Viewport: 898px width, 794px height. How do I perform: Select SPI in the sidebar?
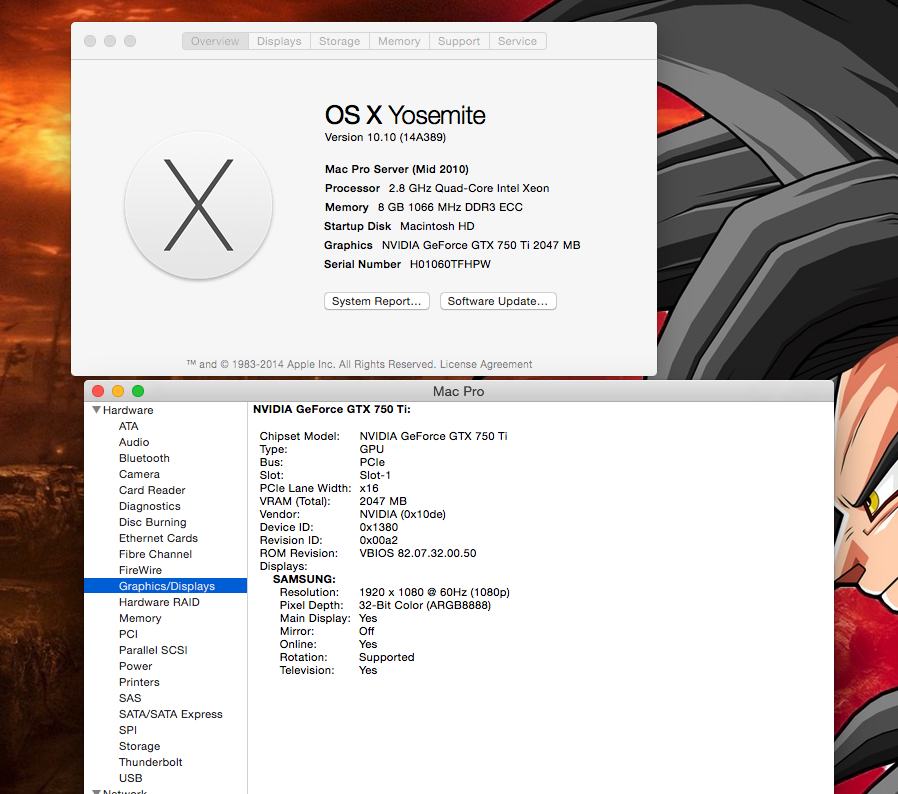pyautogui.click(x=128, y=730)
